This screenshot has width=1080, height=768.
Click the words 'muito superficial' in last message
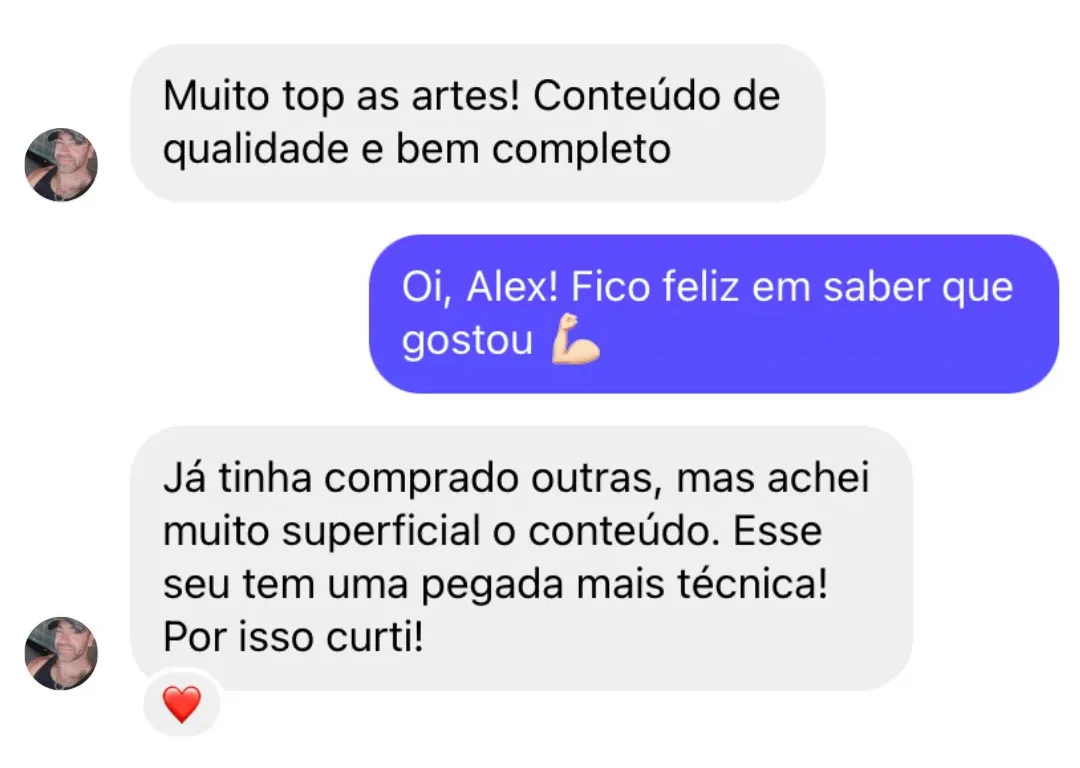point(322,532)
